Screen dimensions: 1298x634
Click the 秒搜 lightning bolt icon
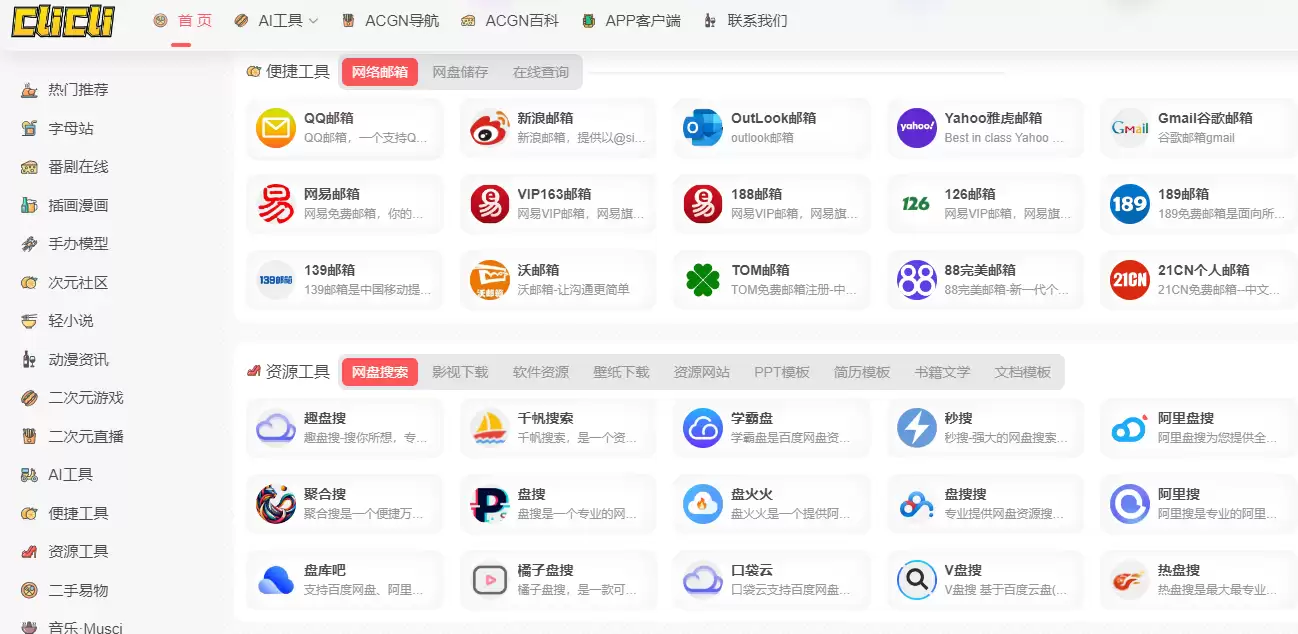tap(916, 428)
